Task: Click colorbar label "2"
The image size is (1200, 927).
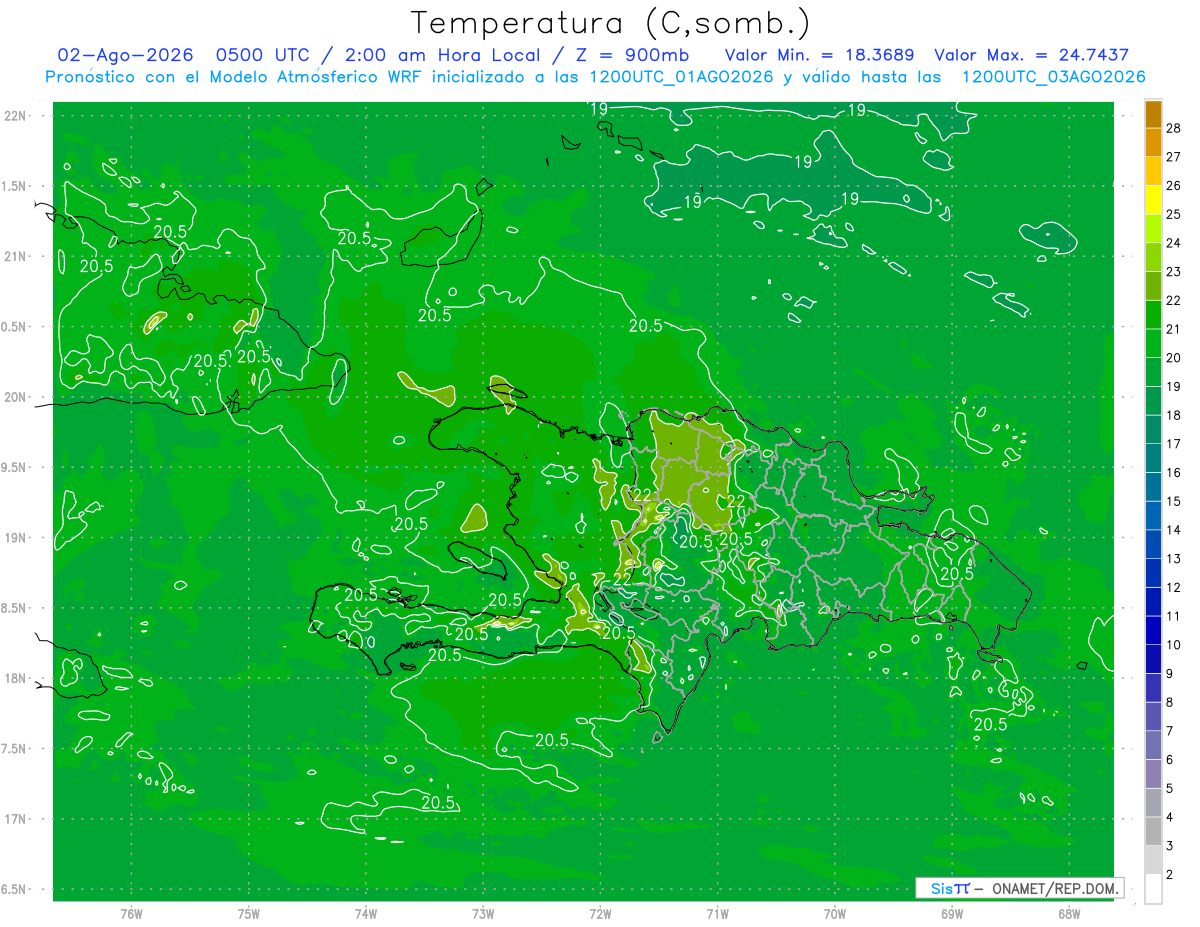Action: point(1170,875)
